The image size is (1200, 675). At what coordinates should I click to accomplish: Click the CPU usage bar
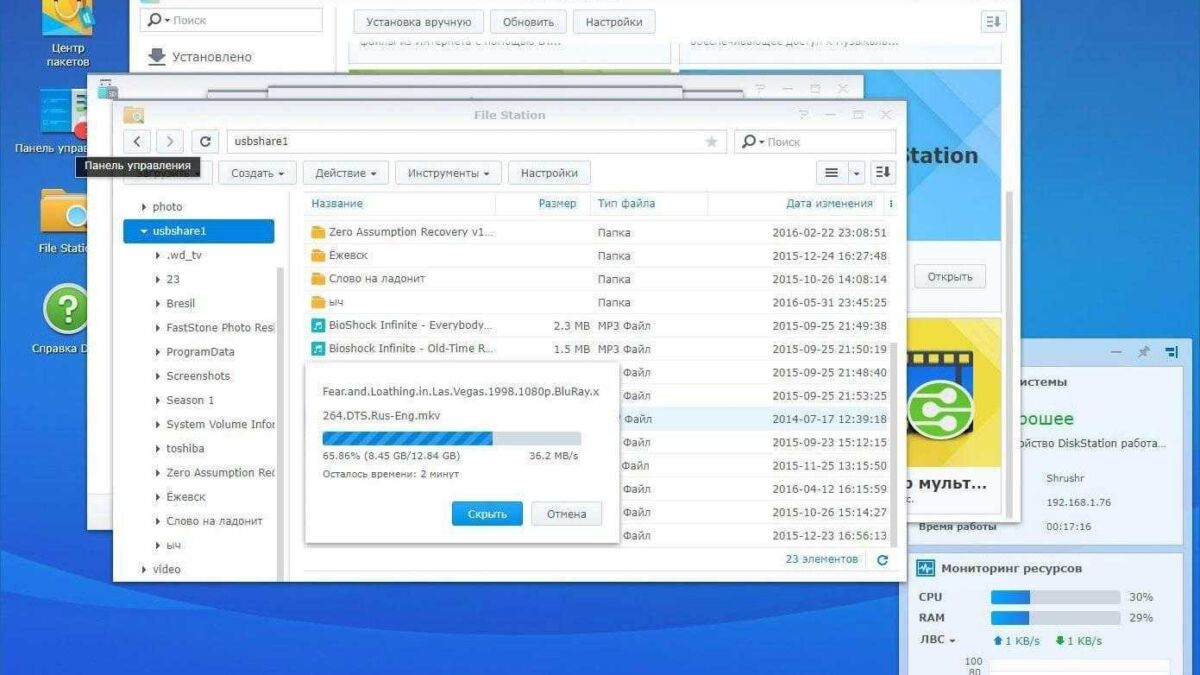1055,597
